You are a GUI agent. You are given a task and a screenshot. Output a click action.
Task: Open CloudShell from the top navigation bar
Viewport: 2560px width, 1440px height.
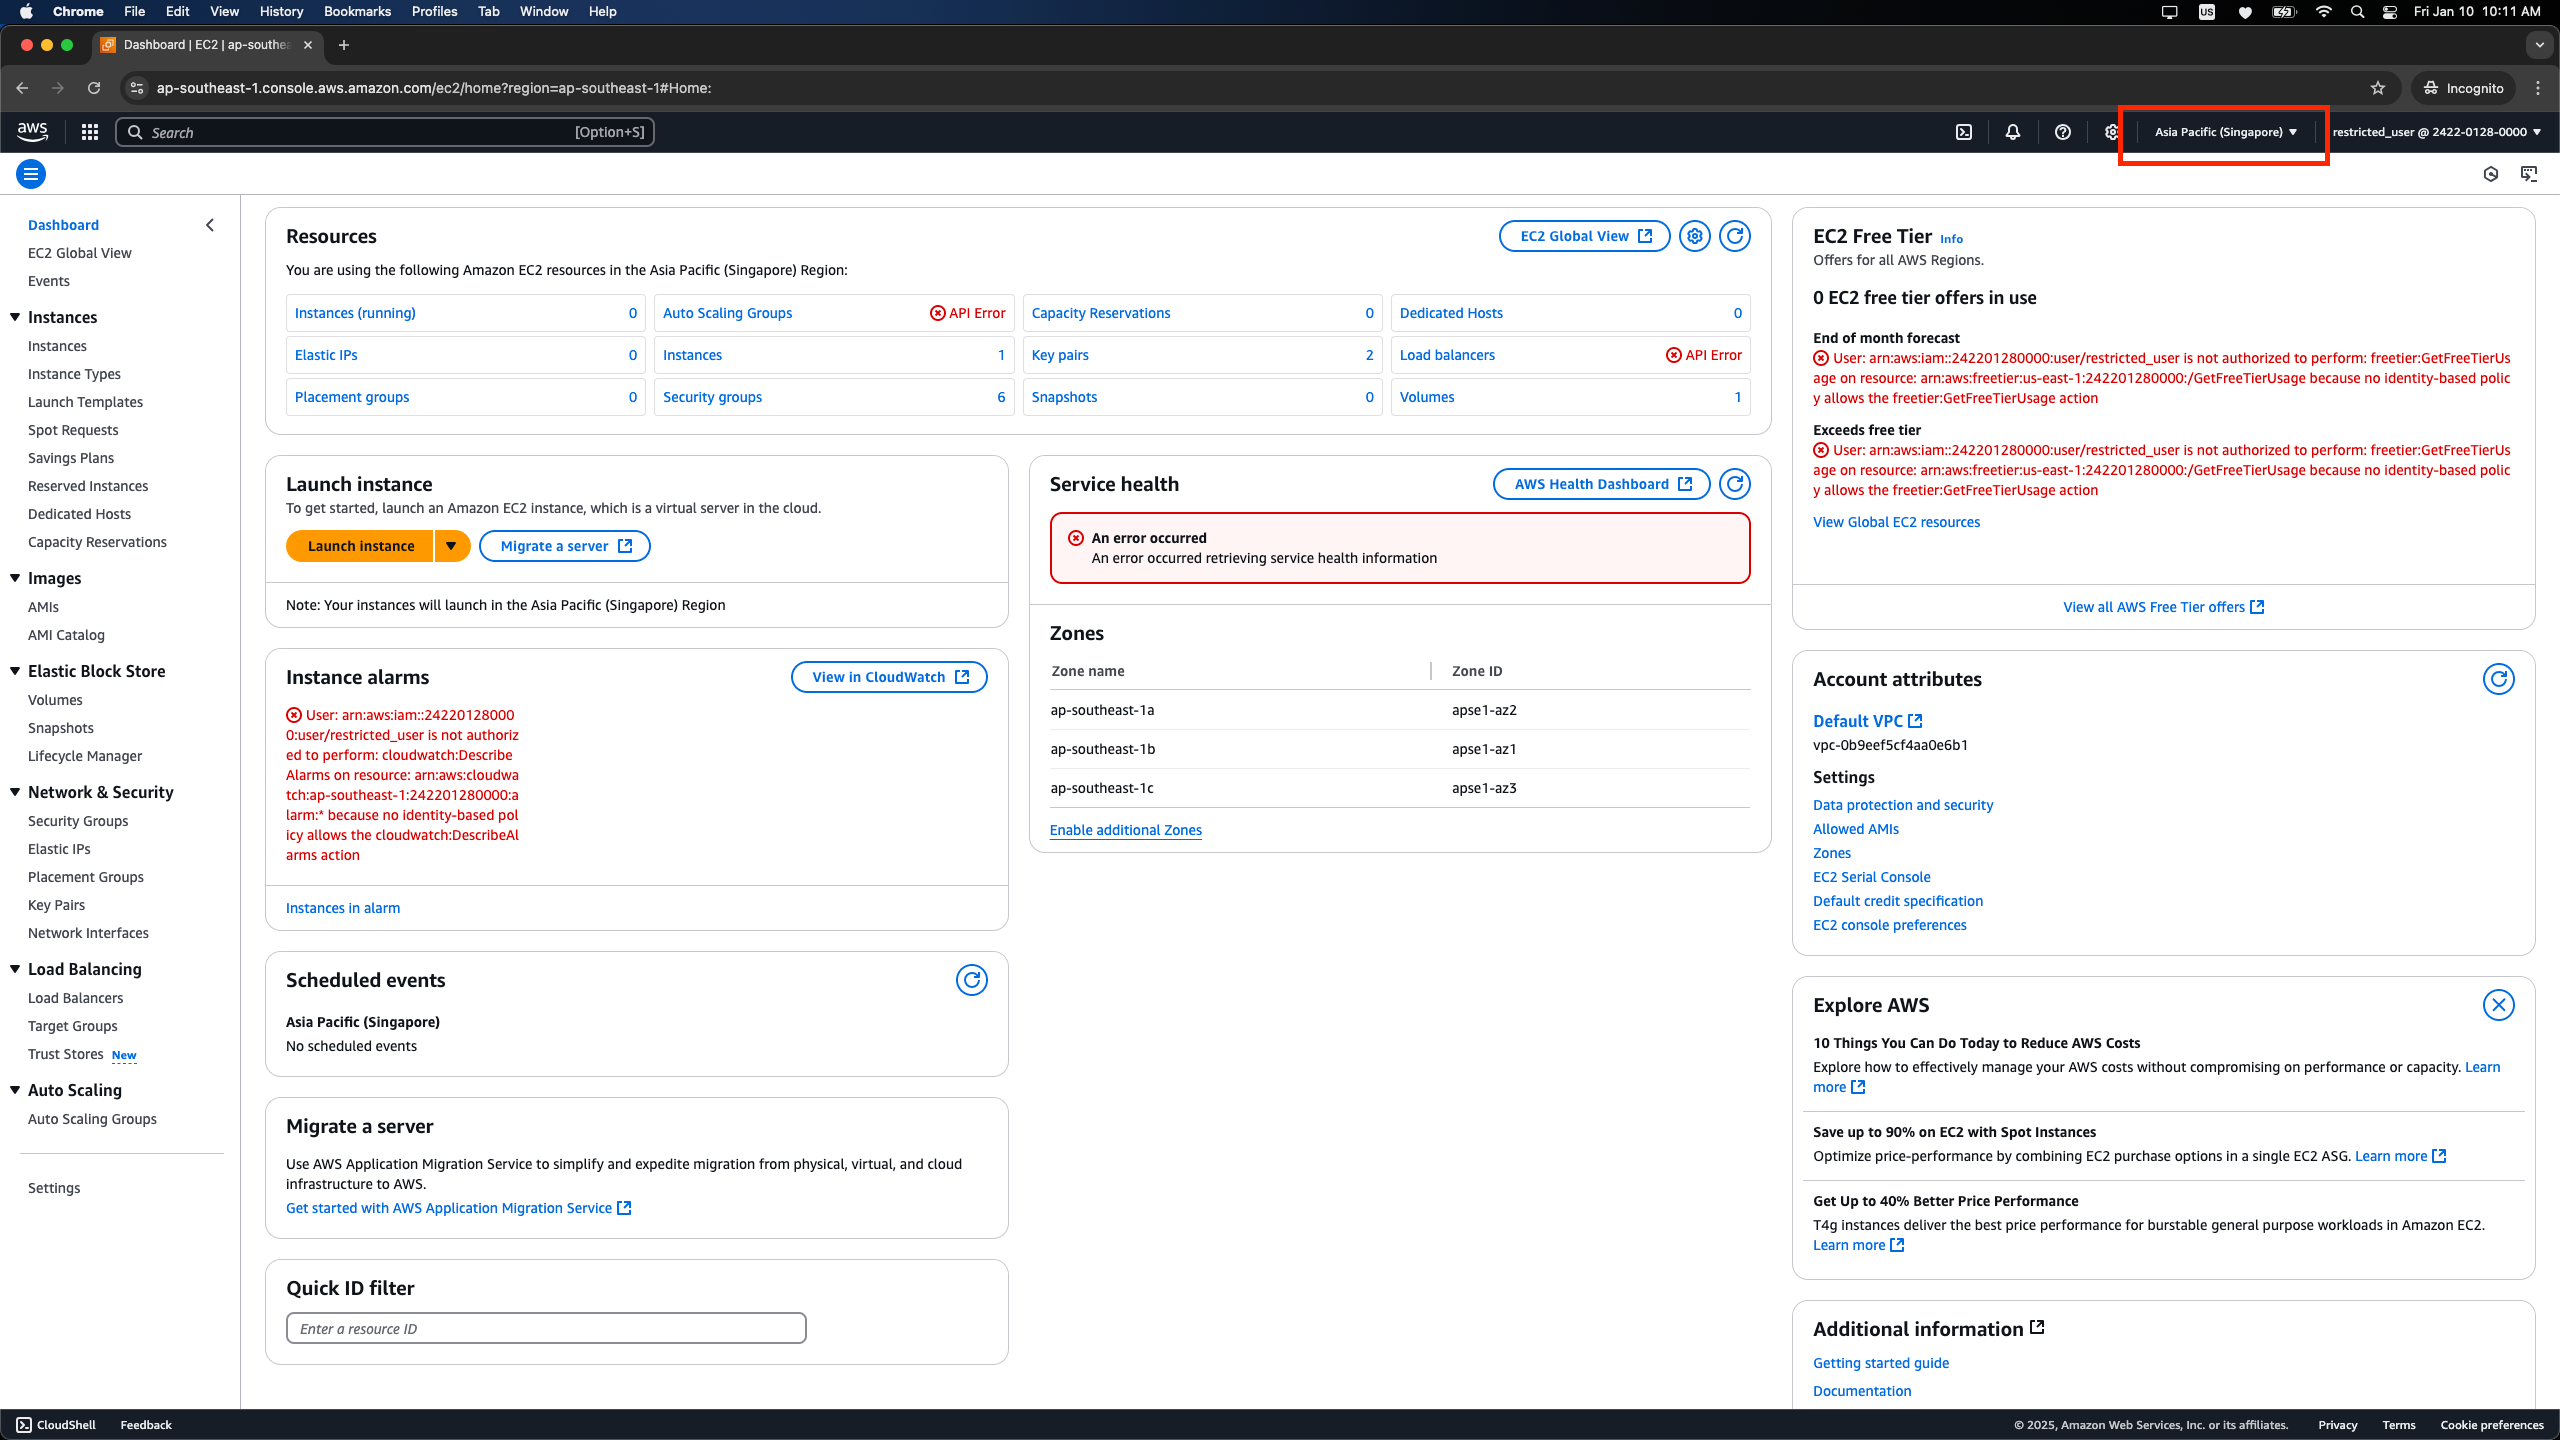point(1964,132)
